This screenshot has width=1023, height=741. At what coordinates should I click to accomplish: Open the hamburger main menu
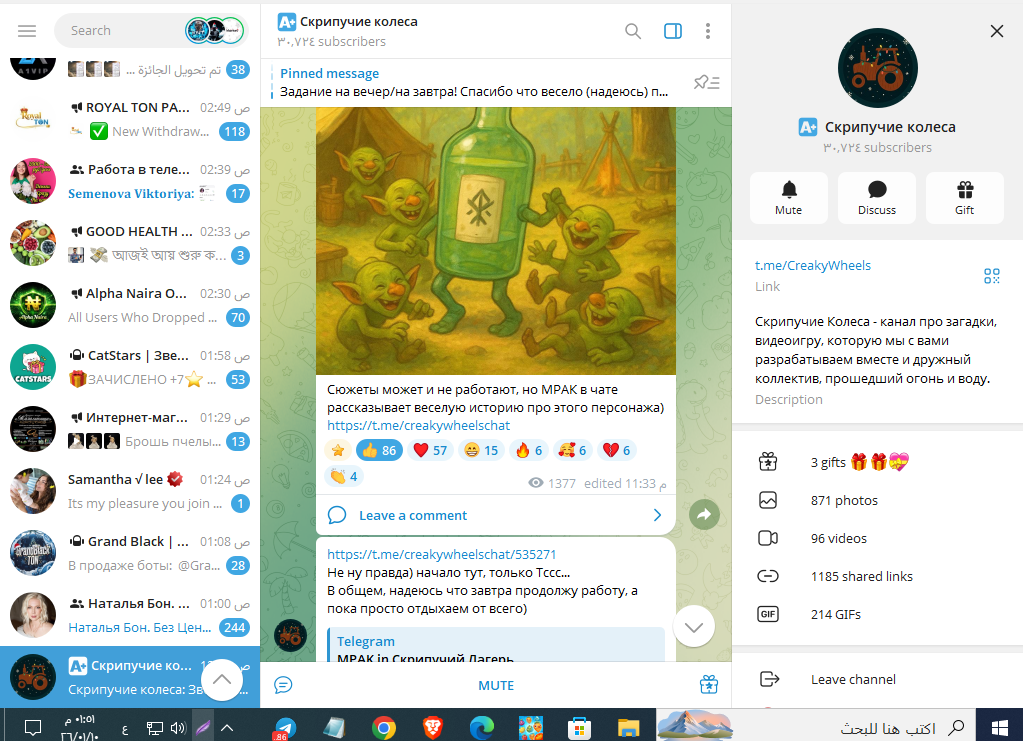[27, 31]
